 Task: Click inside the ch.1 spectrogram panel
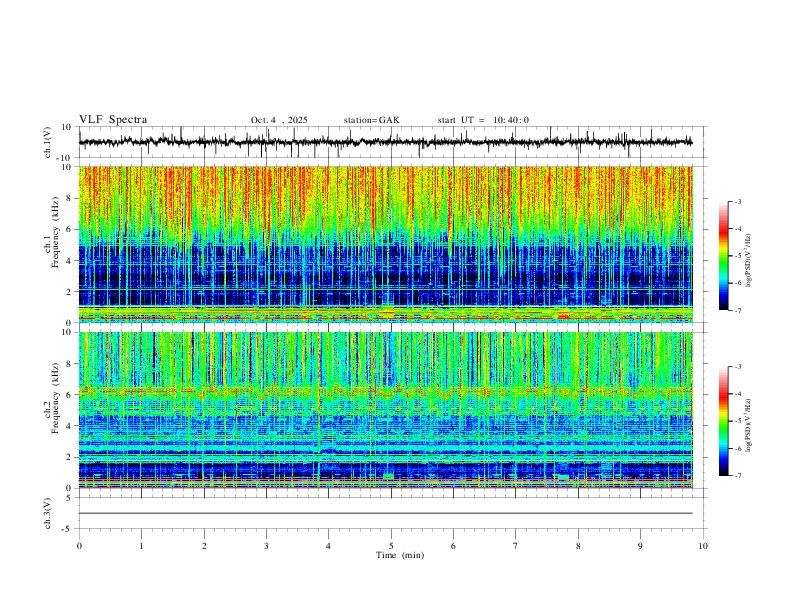pos(385,244)
